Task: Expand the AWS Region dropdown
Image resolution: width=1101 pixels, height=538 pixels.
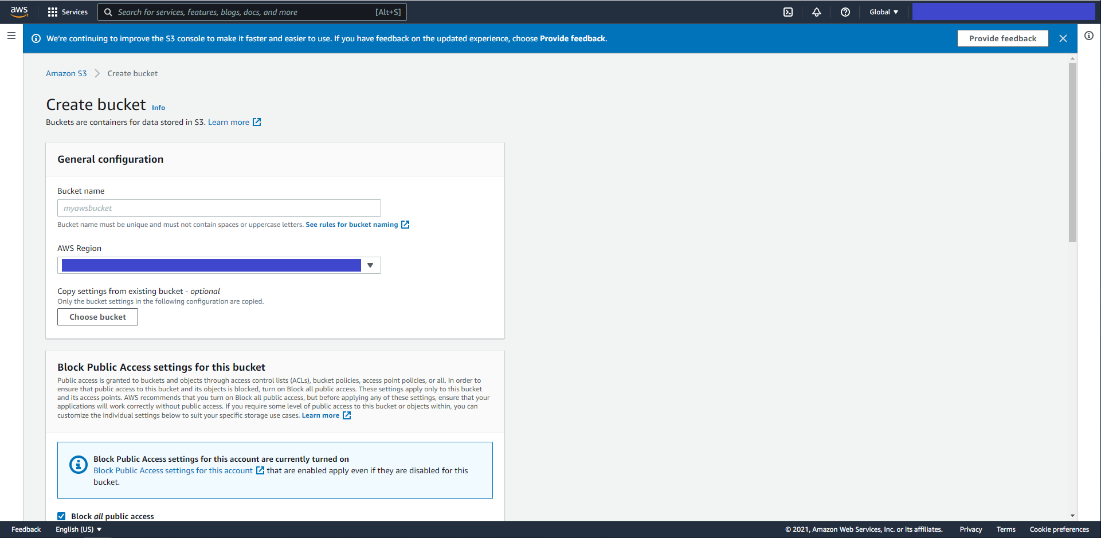Action: [219, 265]
